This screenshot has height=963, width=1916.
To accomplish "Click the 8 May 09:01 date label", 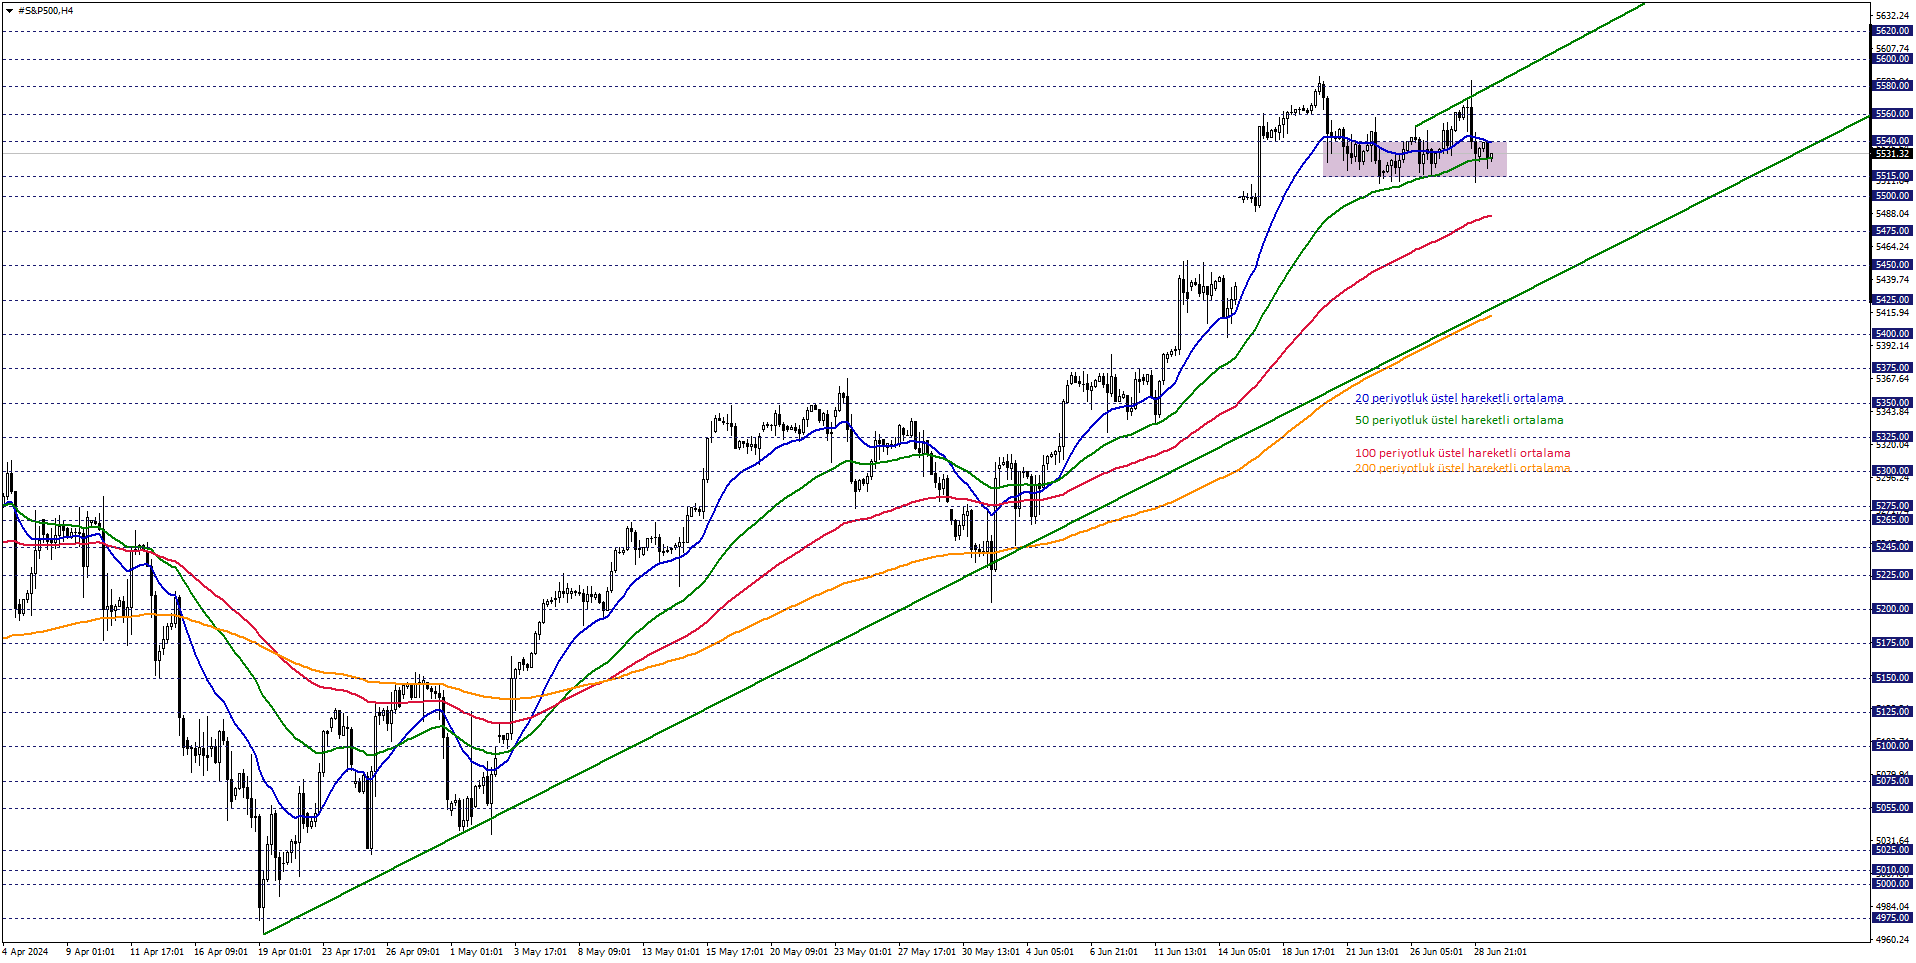I will 604,952.
